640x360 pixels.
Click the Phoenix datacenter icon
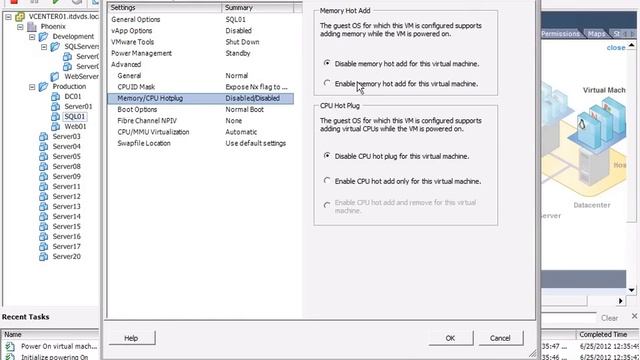coord(32,27)
